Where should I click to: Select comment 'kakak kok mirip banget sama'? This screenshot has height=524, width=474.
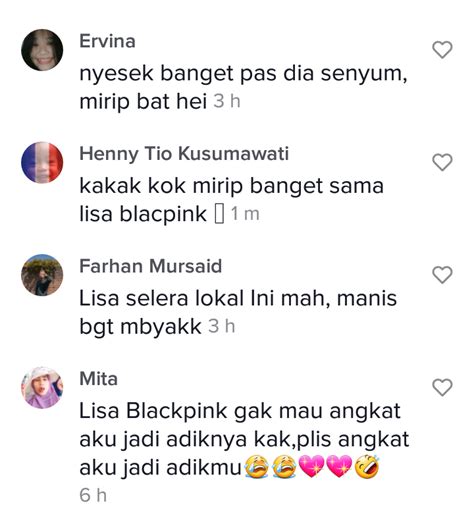click(231, 186)
